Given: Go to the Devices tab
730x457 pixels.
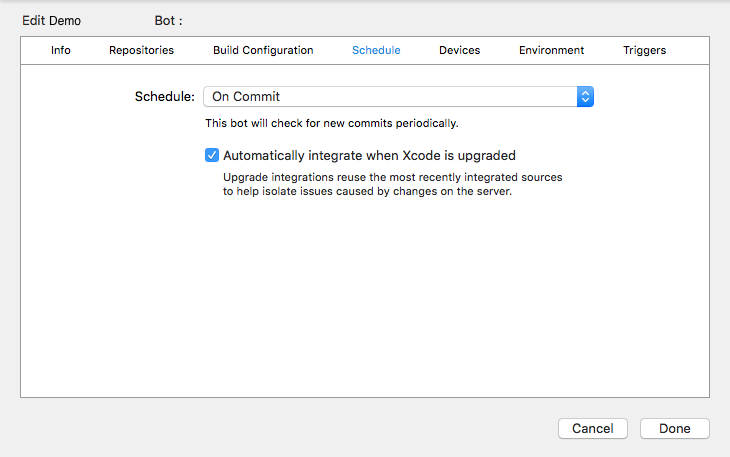Looking at the screenshot, I should click(459, 50).
